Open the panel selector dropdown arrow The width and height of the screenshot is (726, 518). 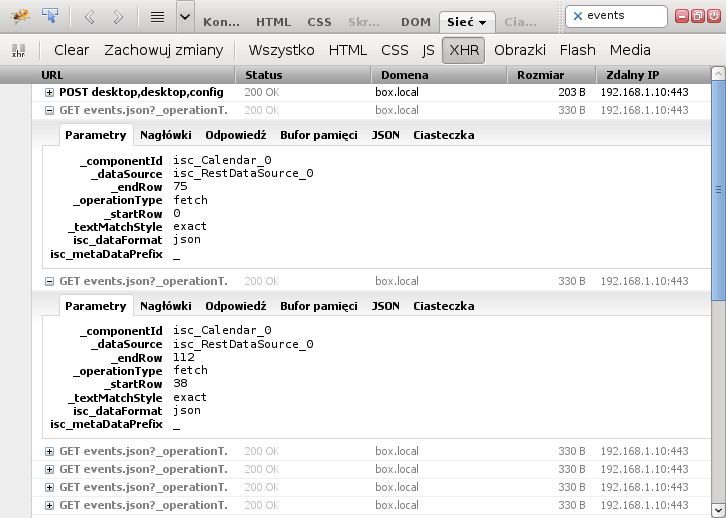(x=185, y=17)
